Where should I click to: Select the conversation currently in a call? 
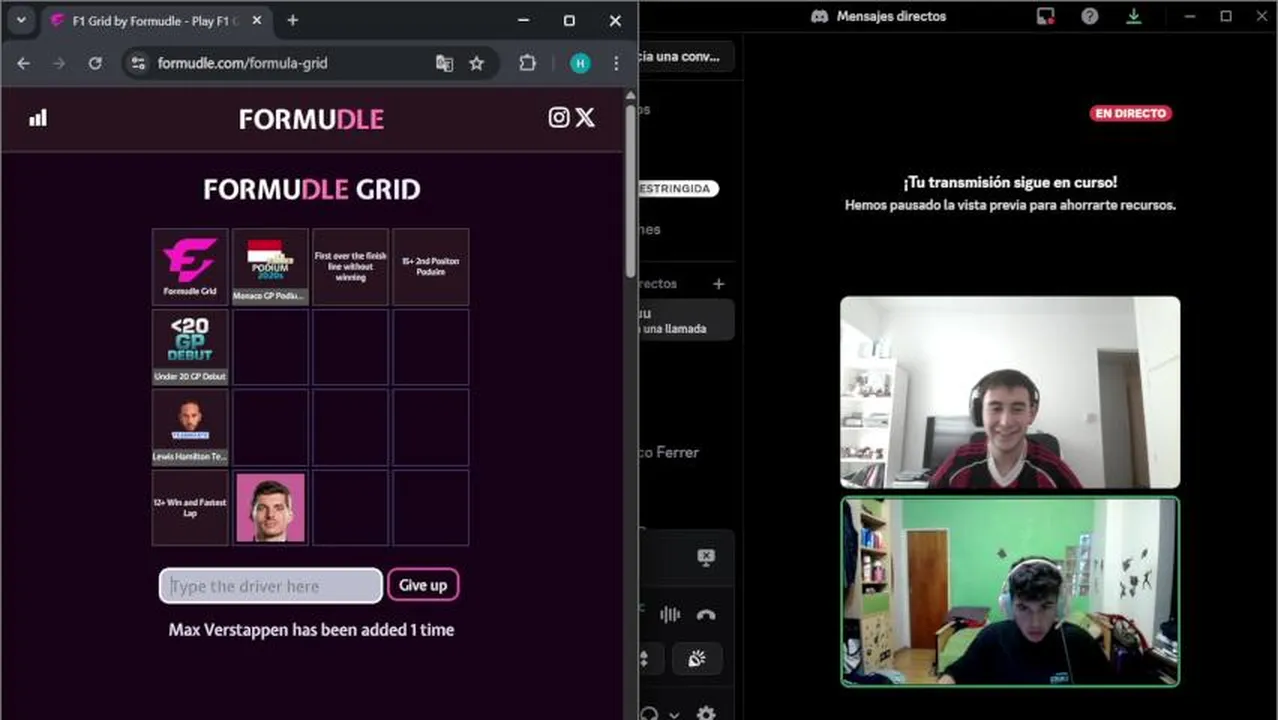(x=687, y=320)
